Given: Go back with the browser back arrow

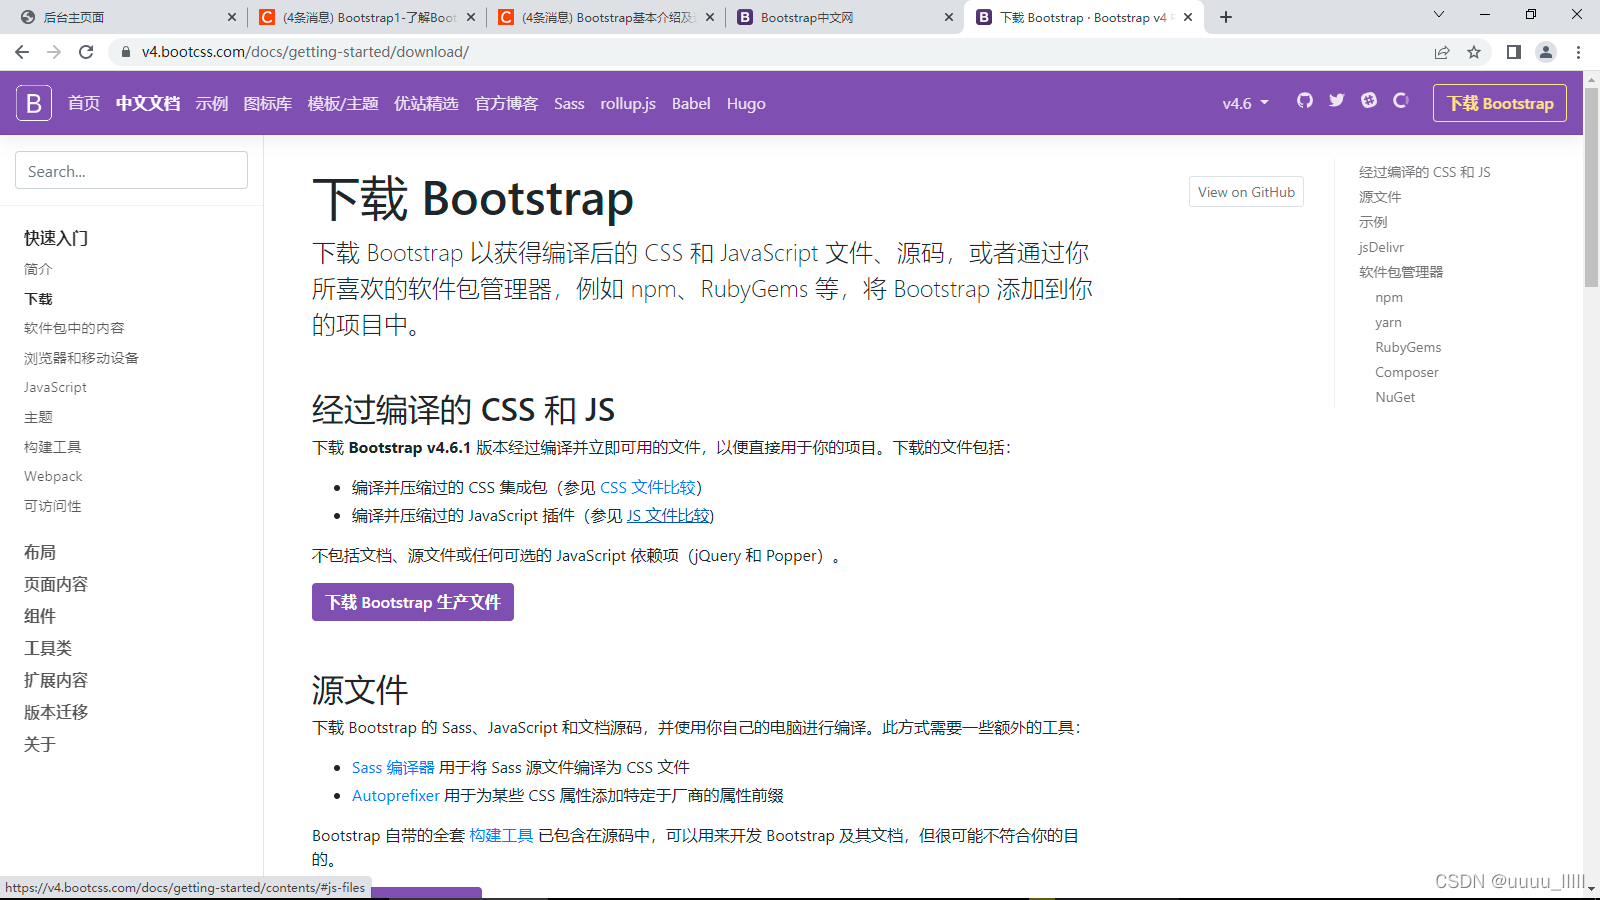Looking at the screenshot, I should click(x=22, y=52).
